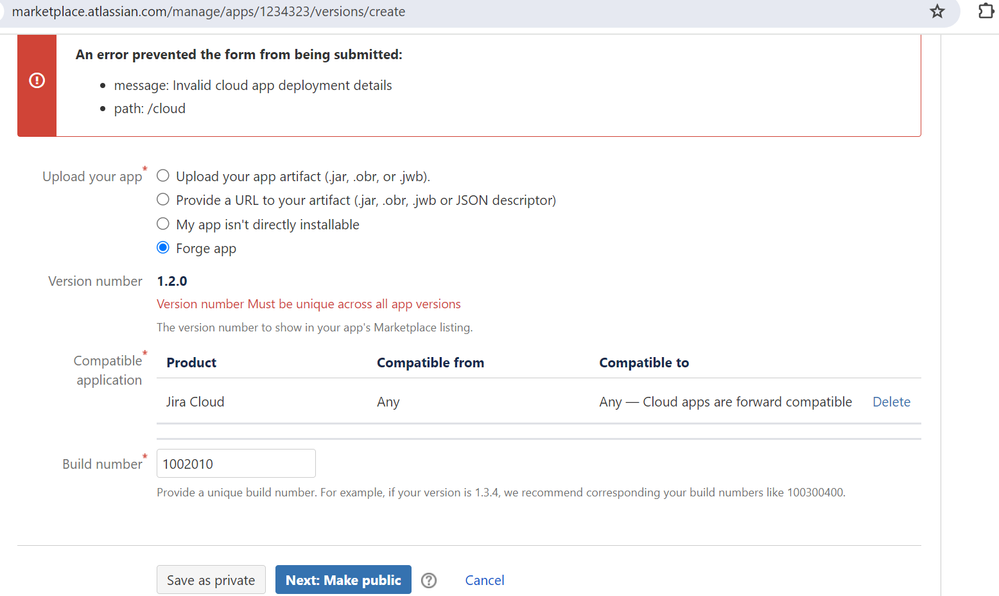Bookmark this page with the star icon
This screenshot has width=999, height=596.
937,11
